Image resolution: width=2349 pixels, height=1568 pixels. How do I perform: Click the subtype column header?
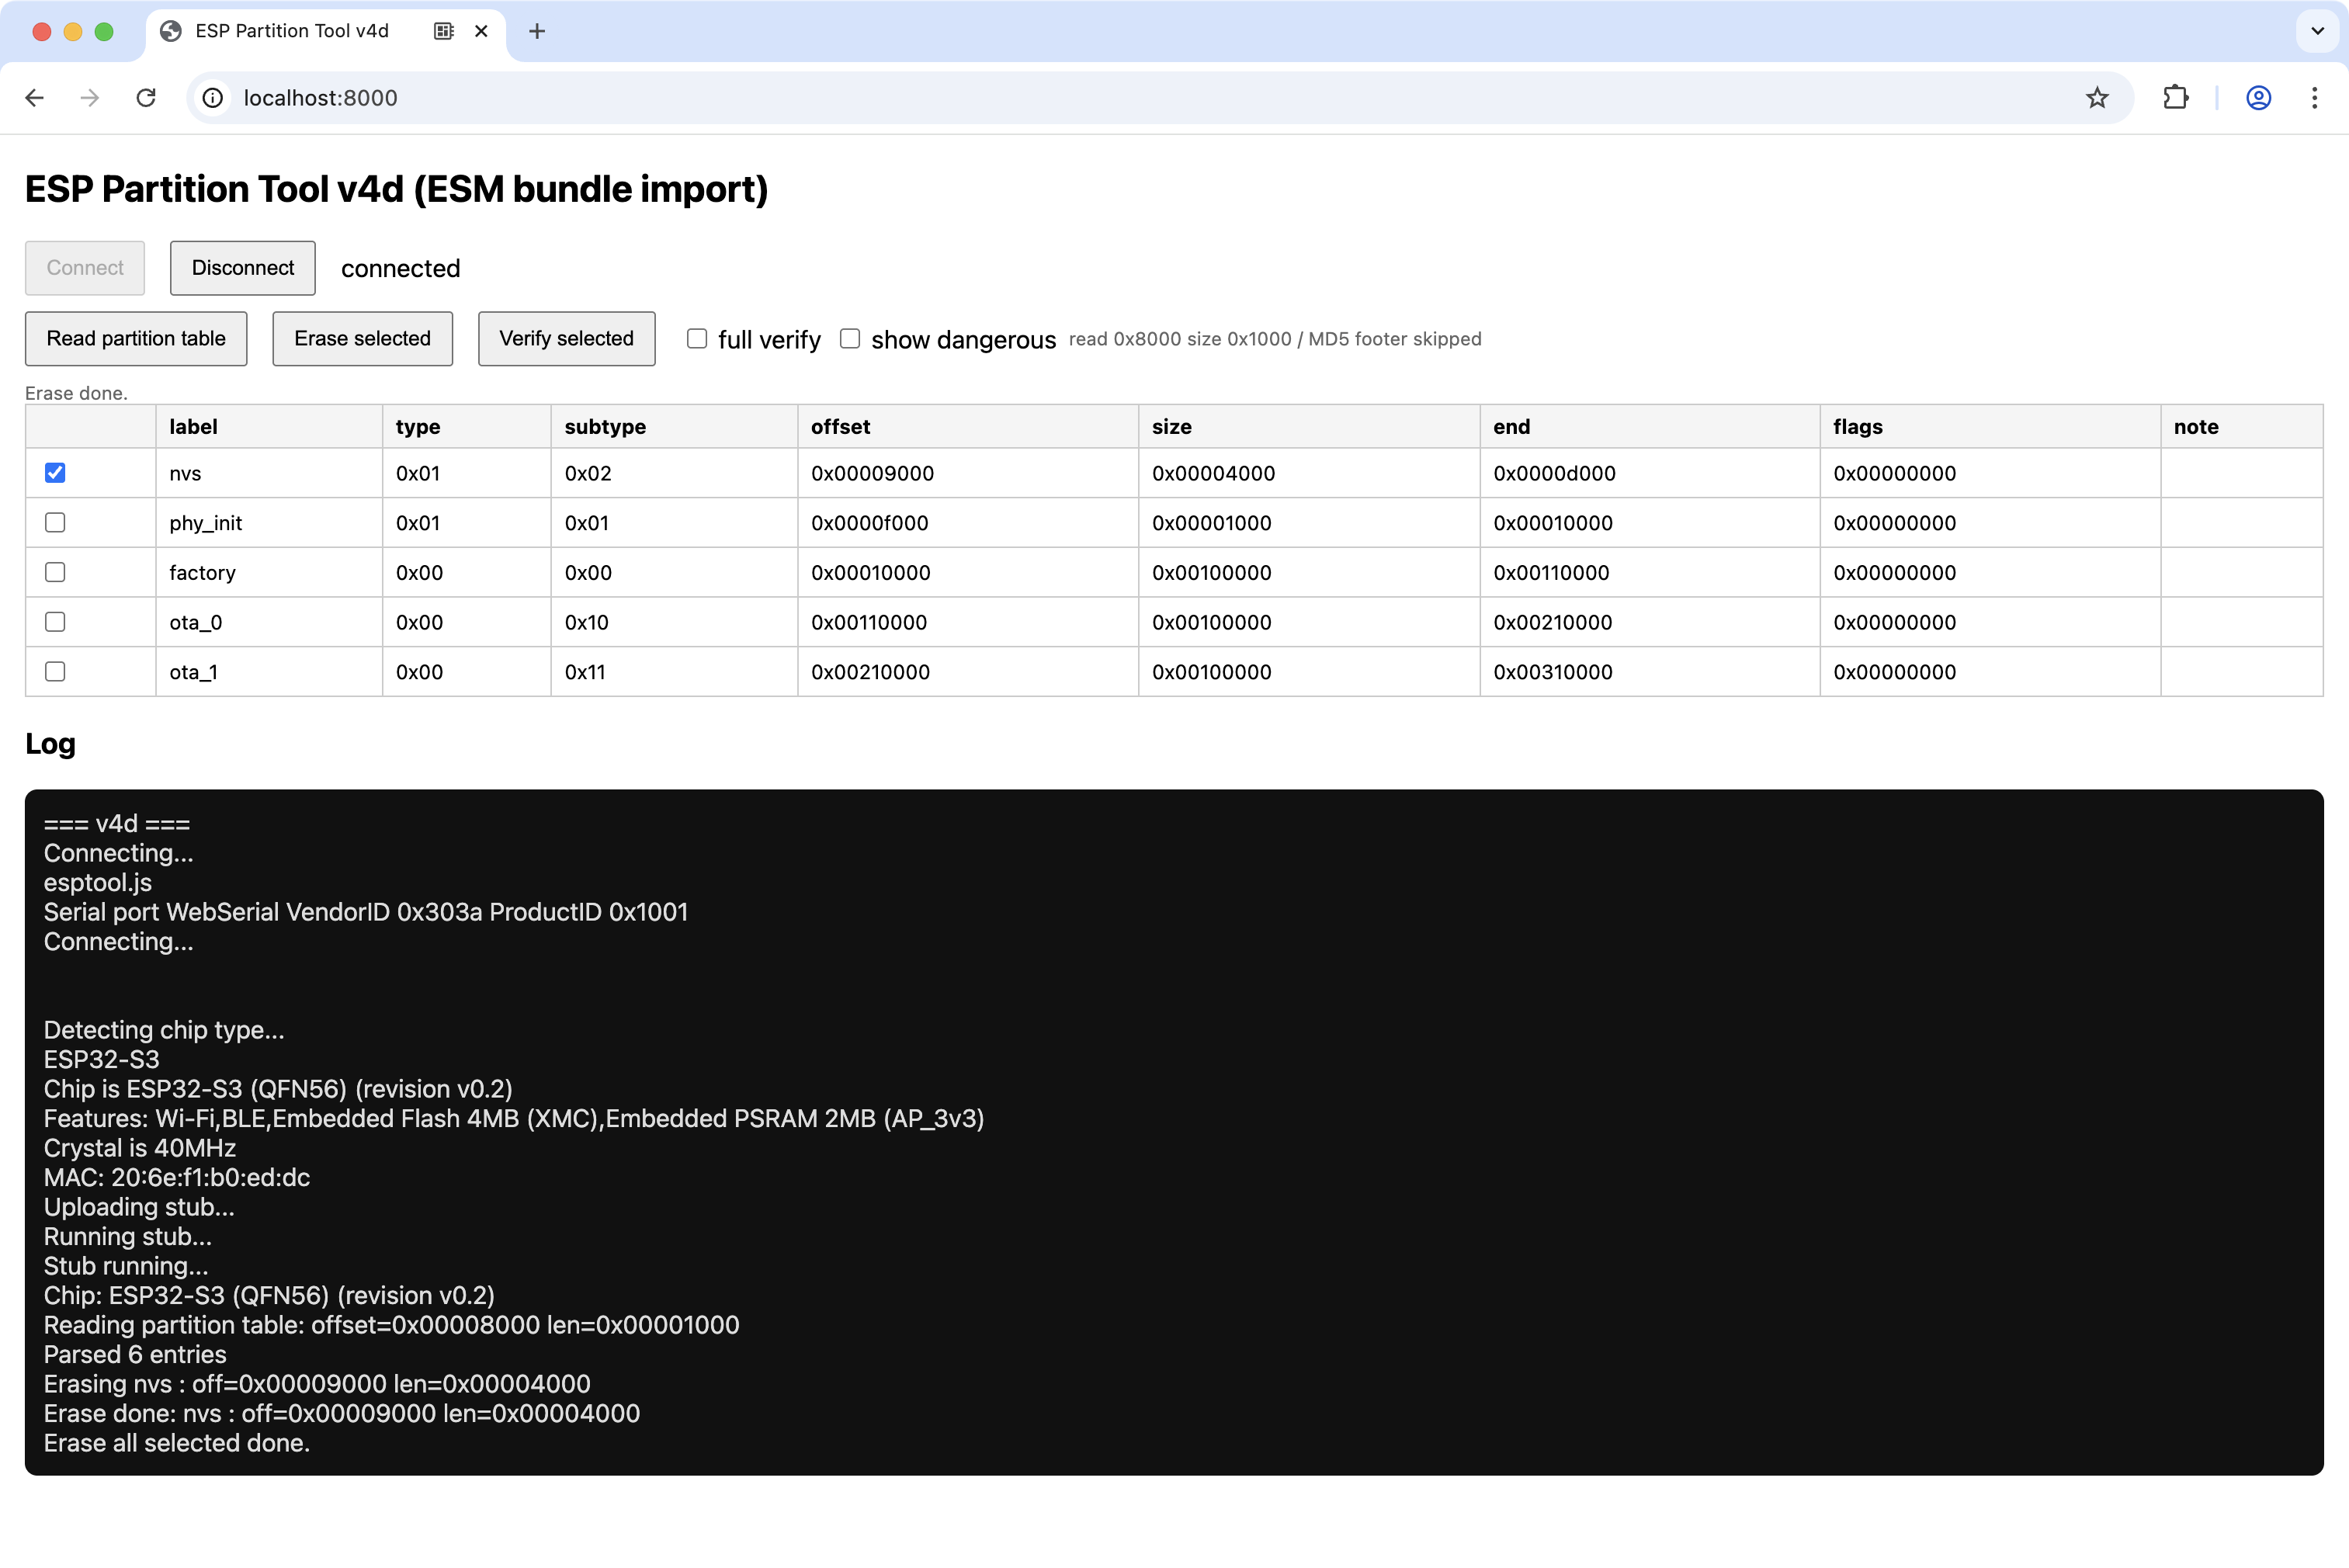(x=674, y=427)
